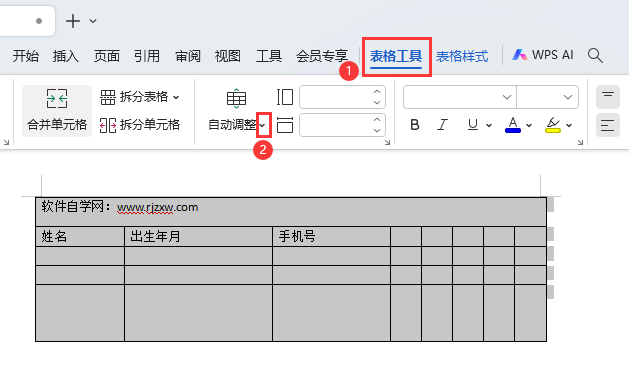Expand underline style dropdown arrow
This screenshot has width=629, height=384.
click(x=489, y=126)
